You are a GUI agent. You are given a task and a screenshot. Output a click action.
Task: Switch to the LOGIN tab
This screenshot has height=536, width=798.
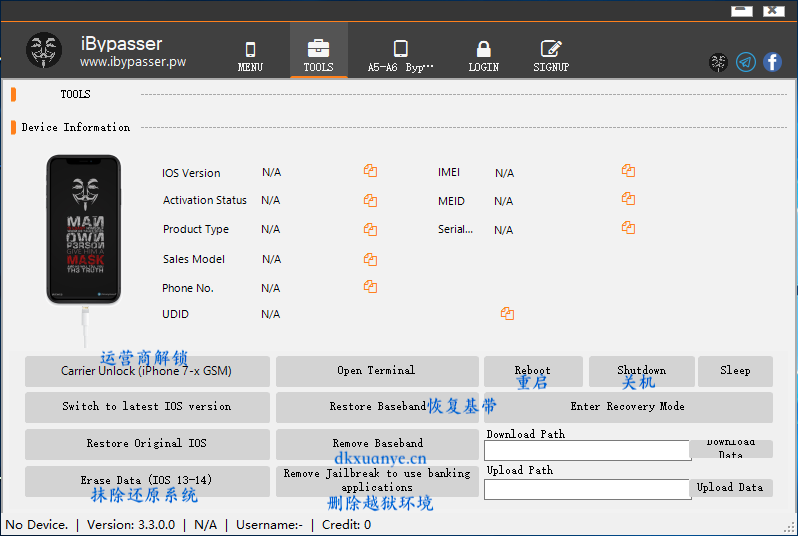pos(483,56)
